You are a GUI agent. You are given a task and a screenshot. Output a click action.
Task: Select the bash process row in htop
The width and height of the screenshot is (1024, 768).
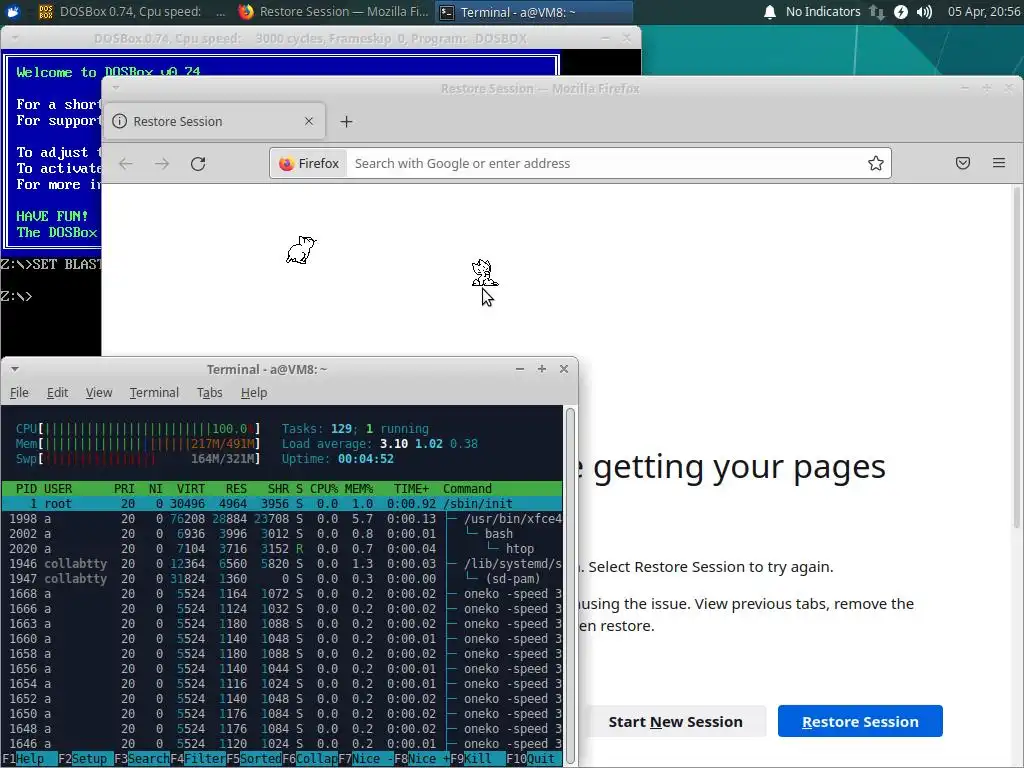[282, 534]
